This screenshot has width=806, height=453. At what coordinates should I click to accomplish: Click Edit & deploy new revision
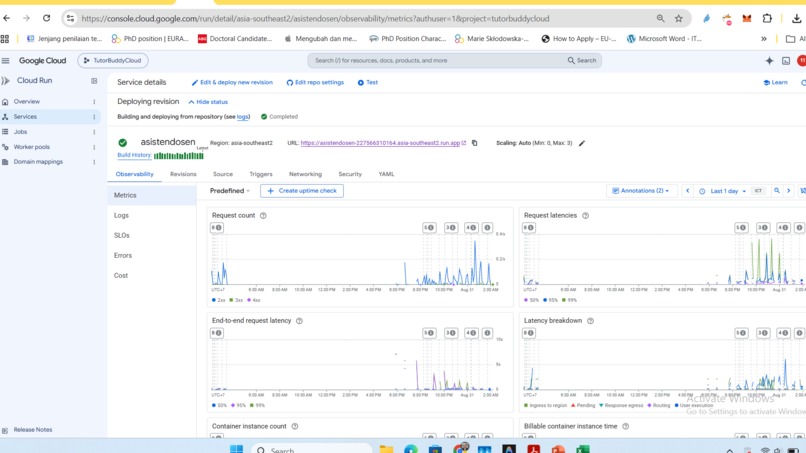coord(232,82)
